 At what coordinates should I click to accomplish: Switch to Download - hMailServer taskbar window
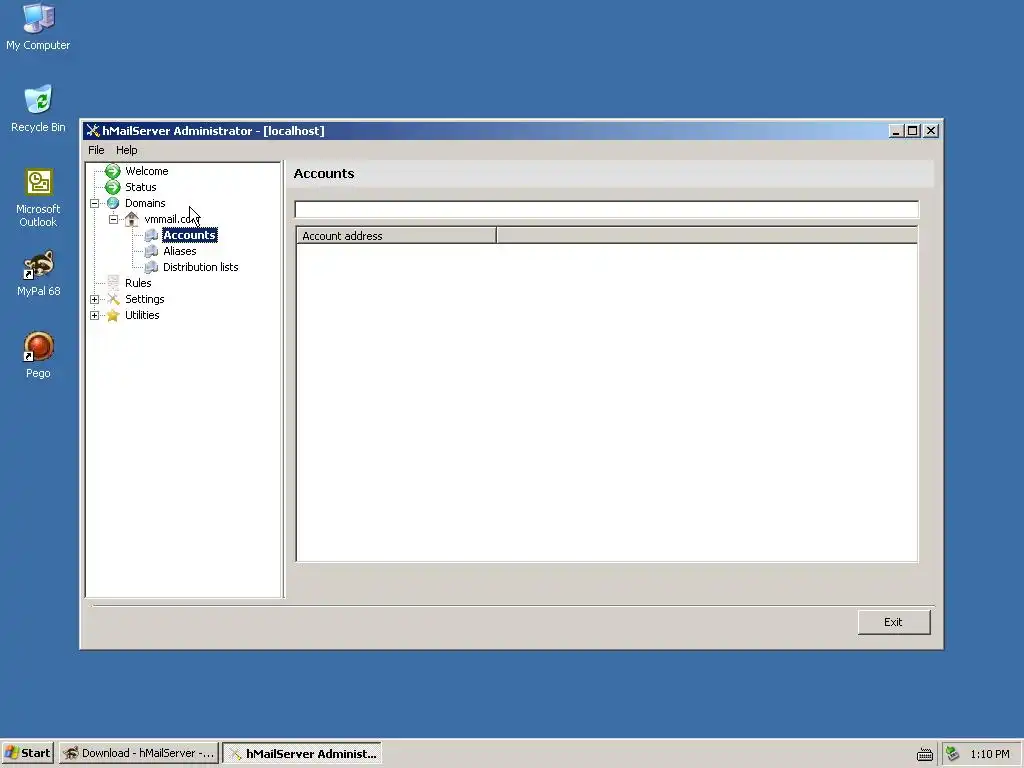(x=139, y=753)
